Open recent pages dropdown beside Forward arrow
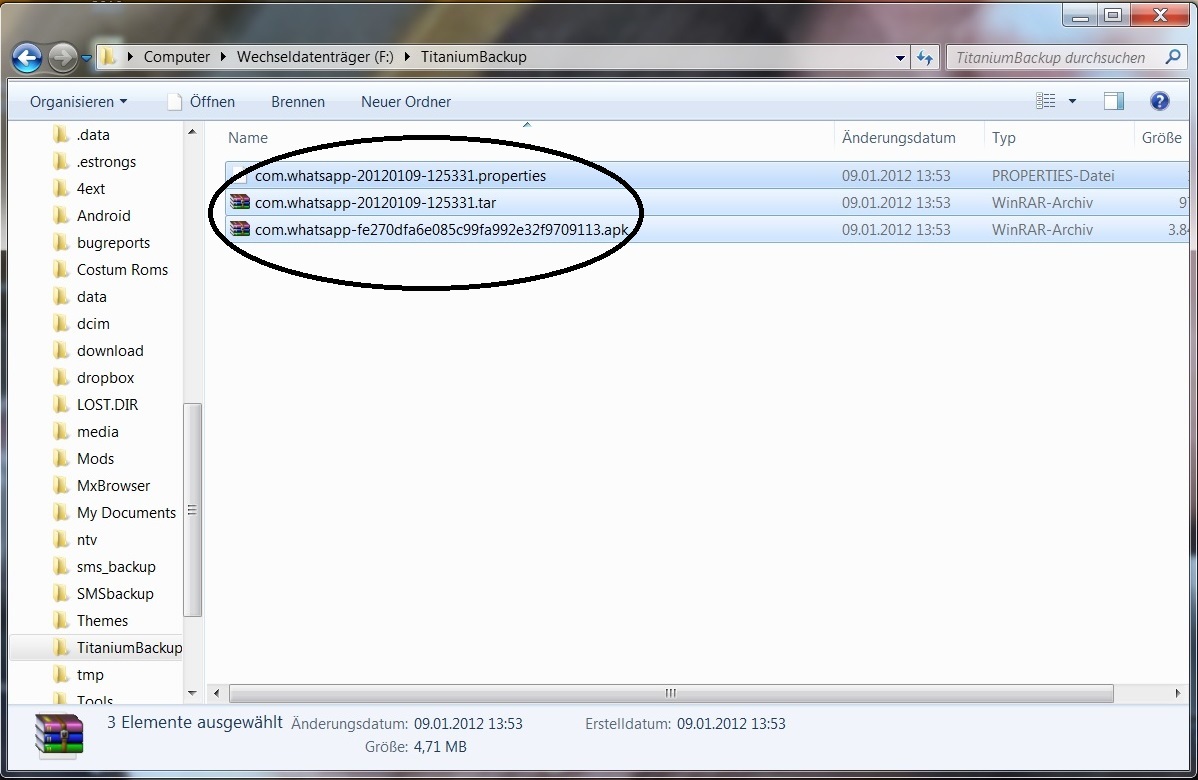This screenshot has width=1198, height=780. pyautogui.click(x=86, y=58)
